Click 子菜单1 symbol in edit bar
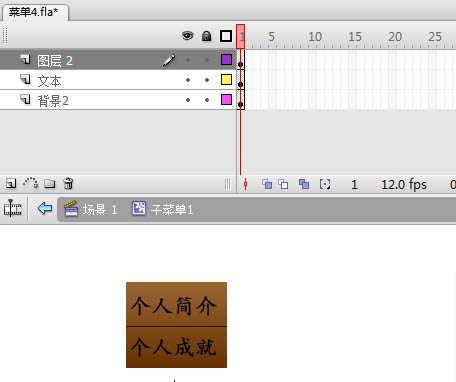Screen dimensions: 456x382 [x=172, y=210]
